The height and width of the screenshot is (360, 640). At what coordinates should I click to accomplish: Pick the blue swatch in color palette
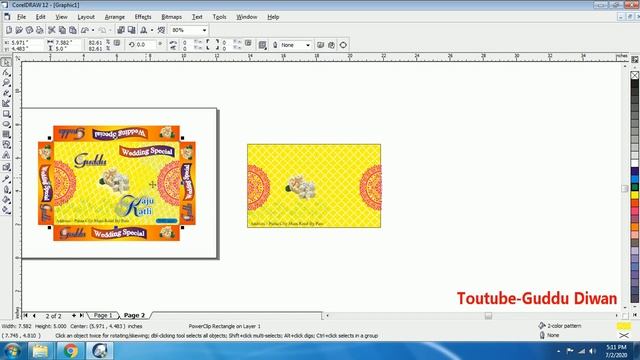pos(635,179)
